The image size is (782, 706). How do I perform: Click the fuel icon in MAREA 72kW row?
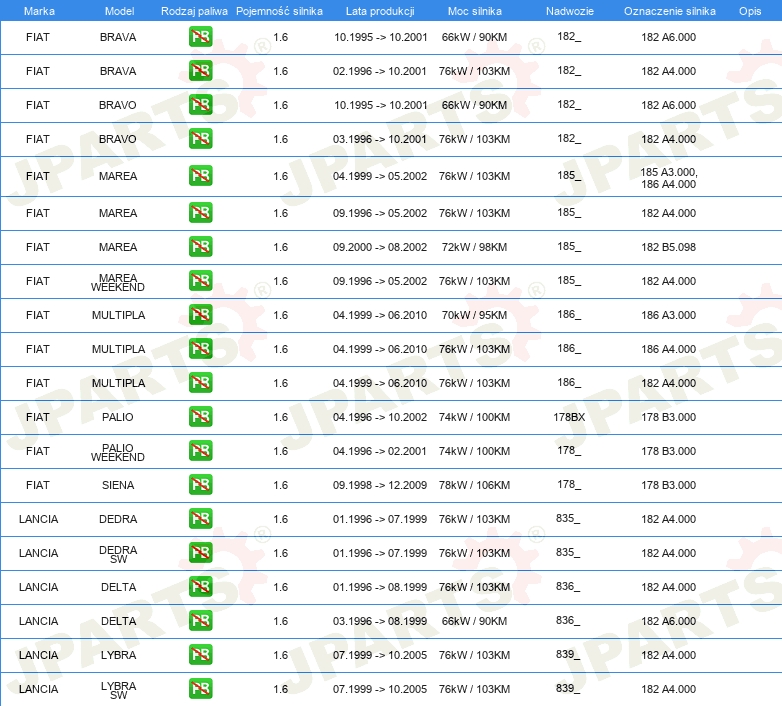[x=200, y=247]
